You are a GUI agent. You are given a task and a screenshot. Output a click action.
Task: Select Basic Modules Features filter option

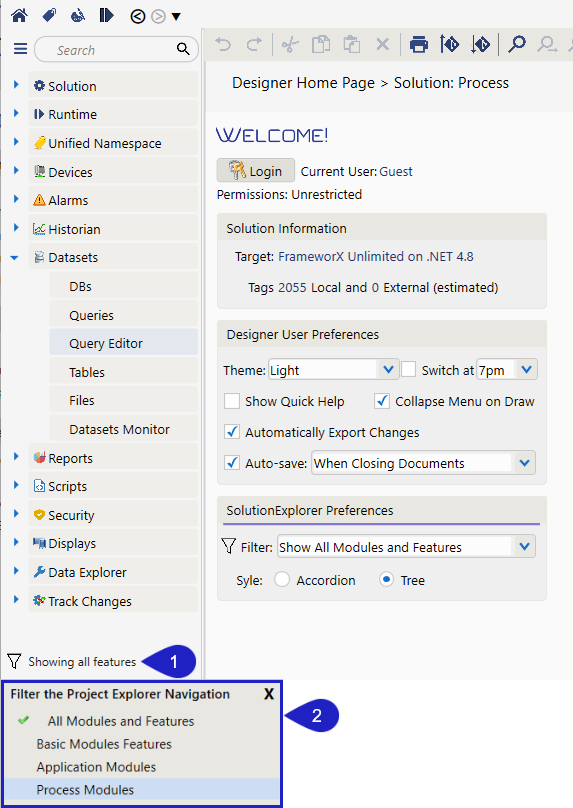pyautogui.click(x=104, y=744)
